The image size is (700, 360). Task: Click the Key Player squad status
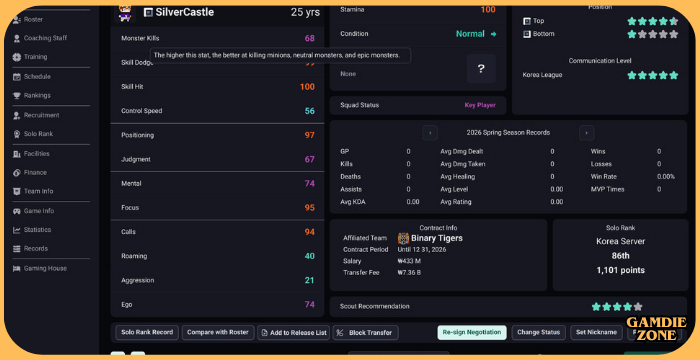[x=480, y=105]
